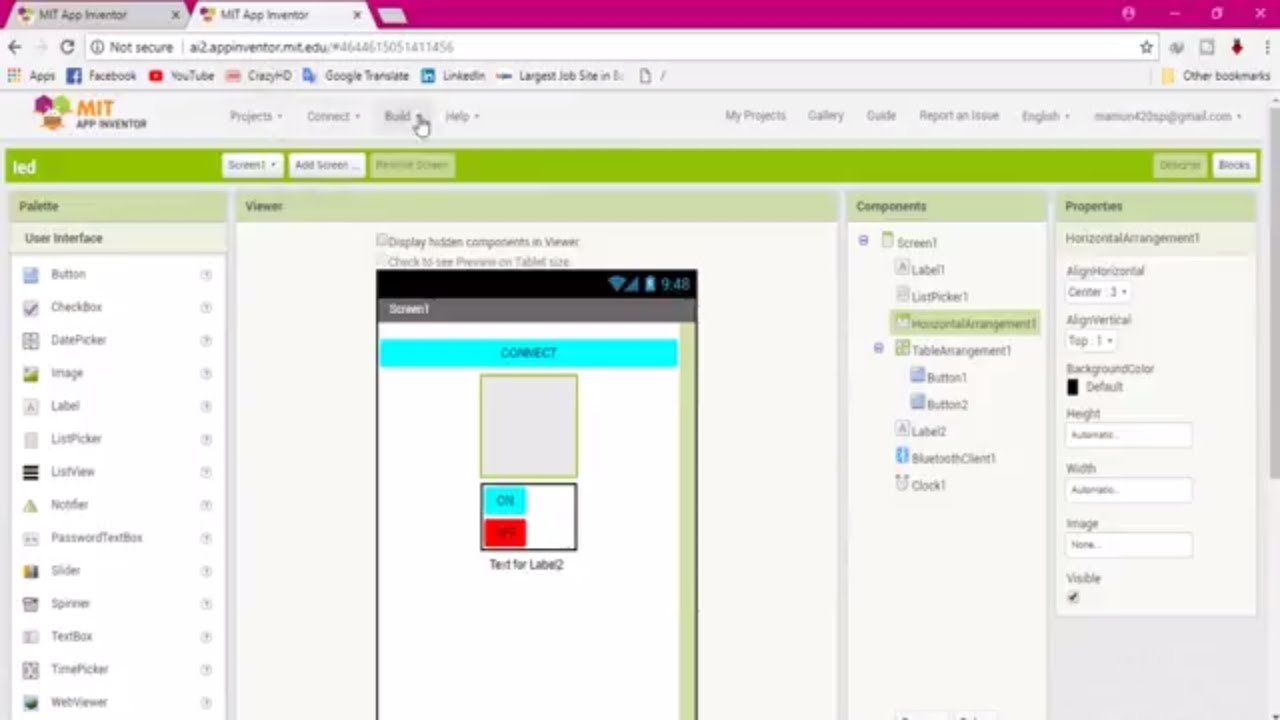This screenshot has width=1280, height=720.
Task: Click the MIT App Inventor logo
Action: pos(90,113)
